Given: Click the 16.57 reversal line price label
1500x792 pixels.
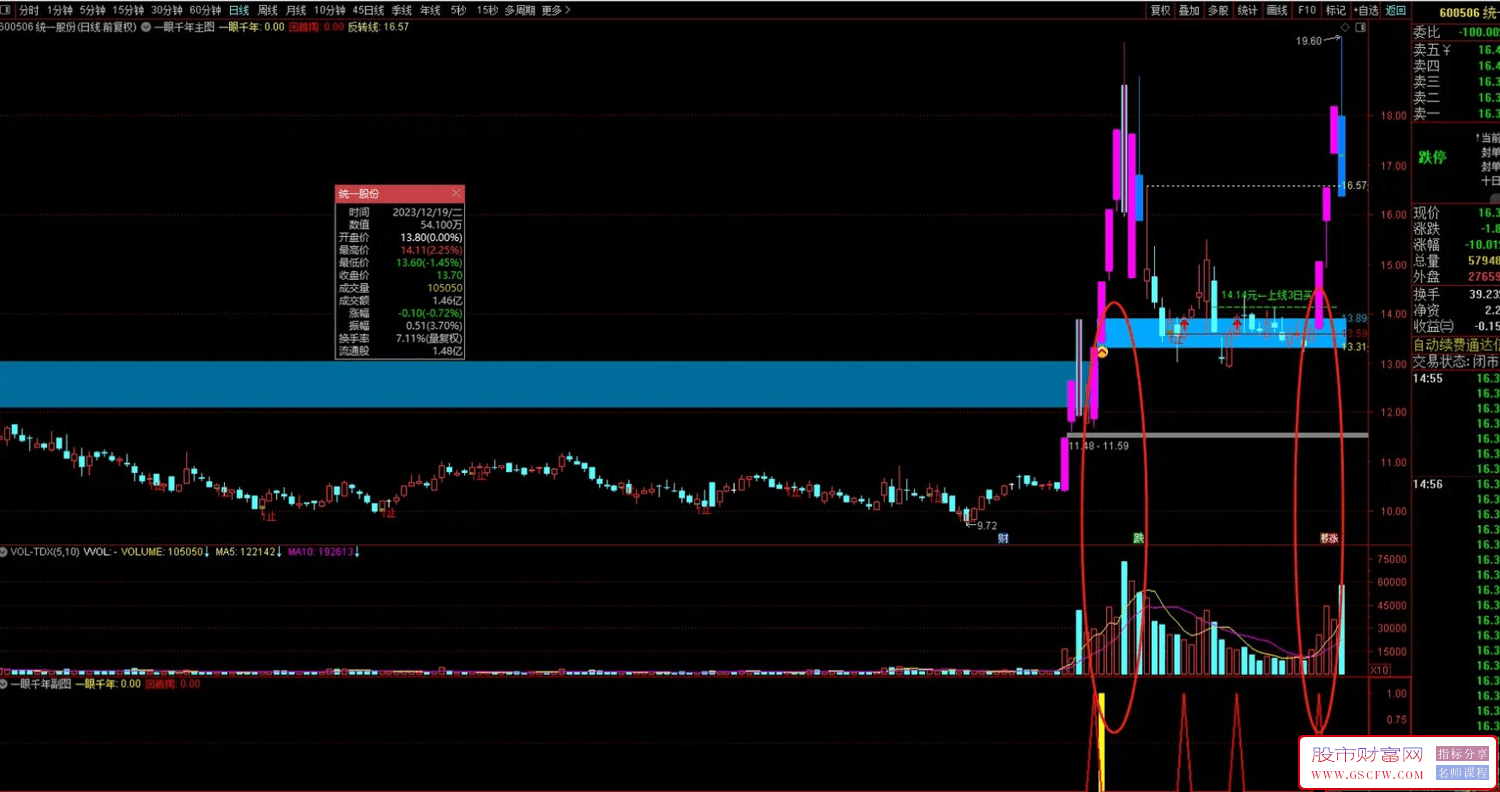Looking at the screenshot, I should click(x=1355, y=186).
